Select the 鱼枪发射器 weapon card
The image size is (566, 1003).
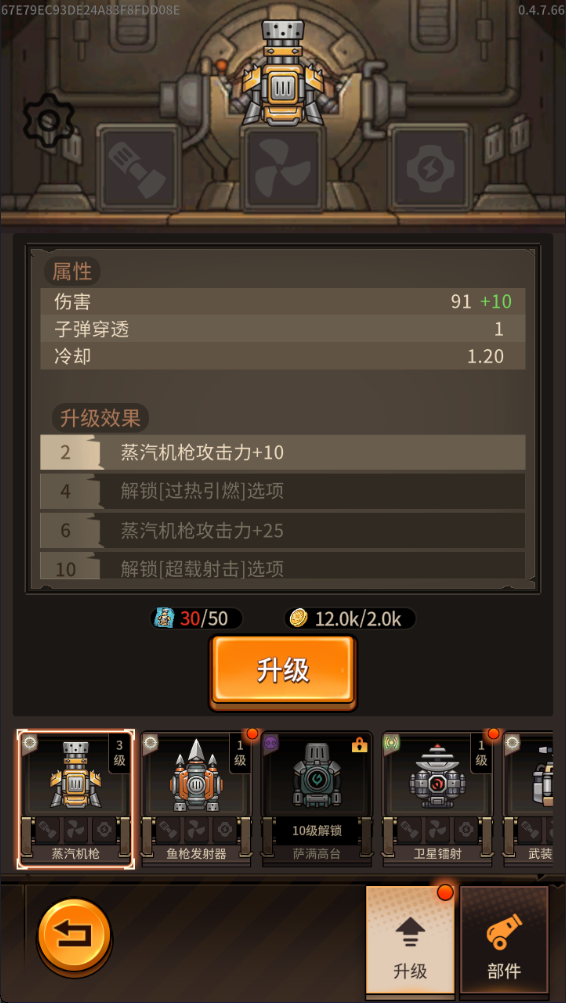coord(196,798)
